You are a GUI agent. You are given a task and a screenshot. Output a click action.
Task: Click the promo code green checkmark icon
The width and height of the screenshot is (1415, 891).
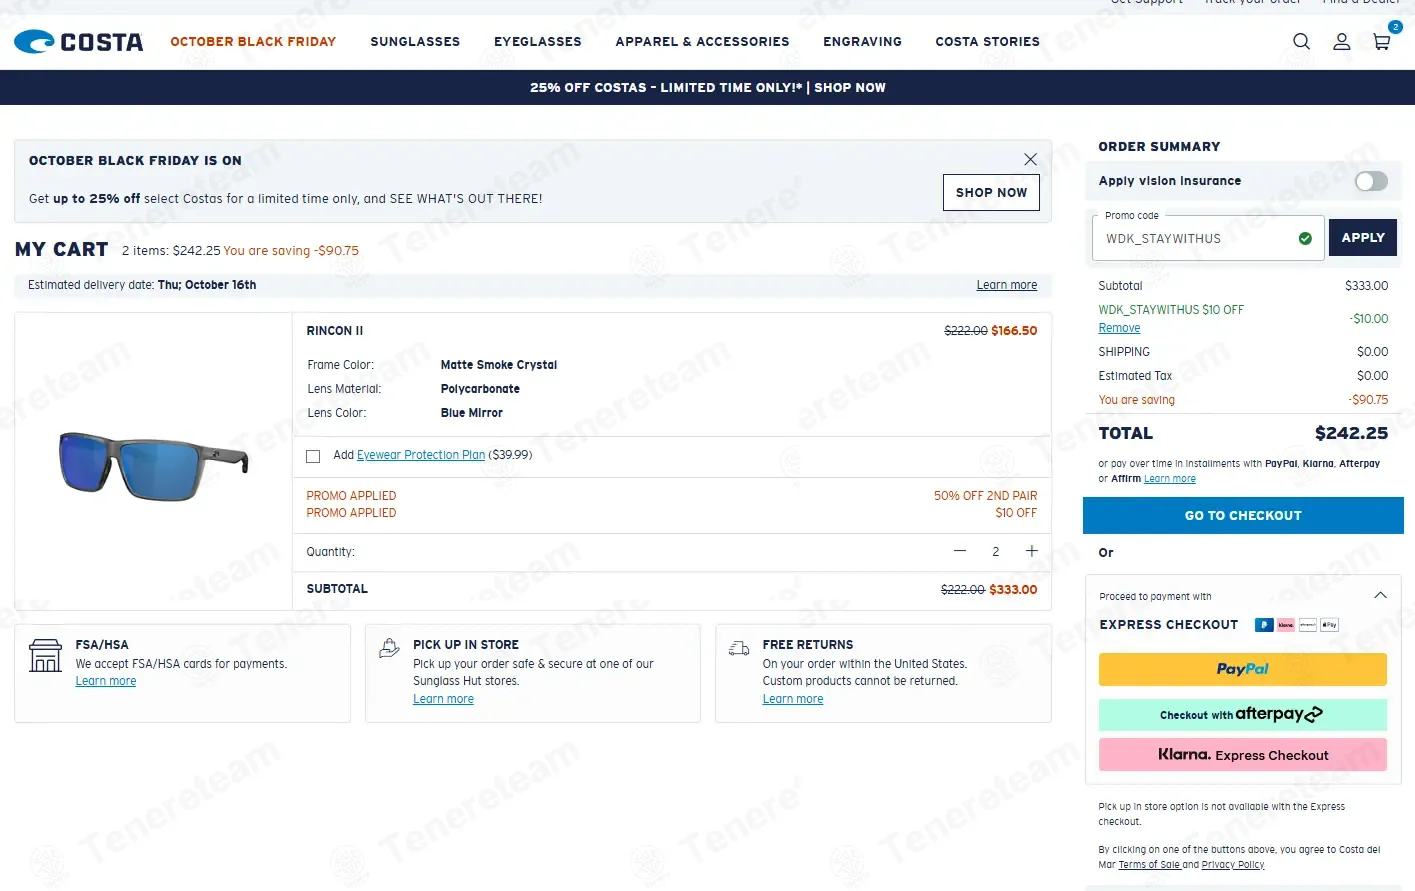pos(1305,238)
